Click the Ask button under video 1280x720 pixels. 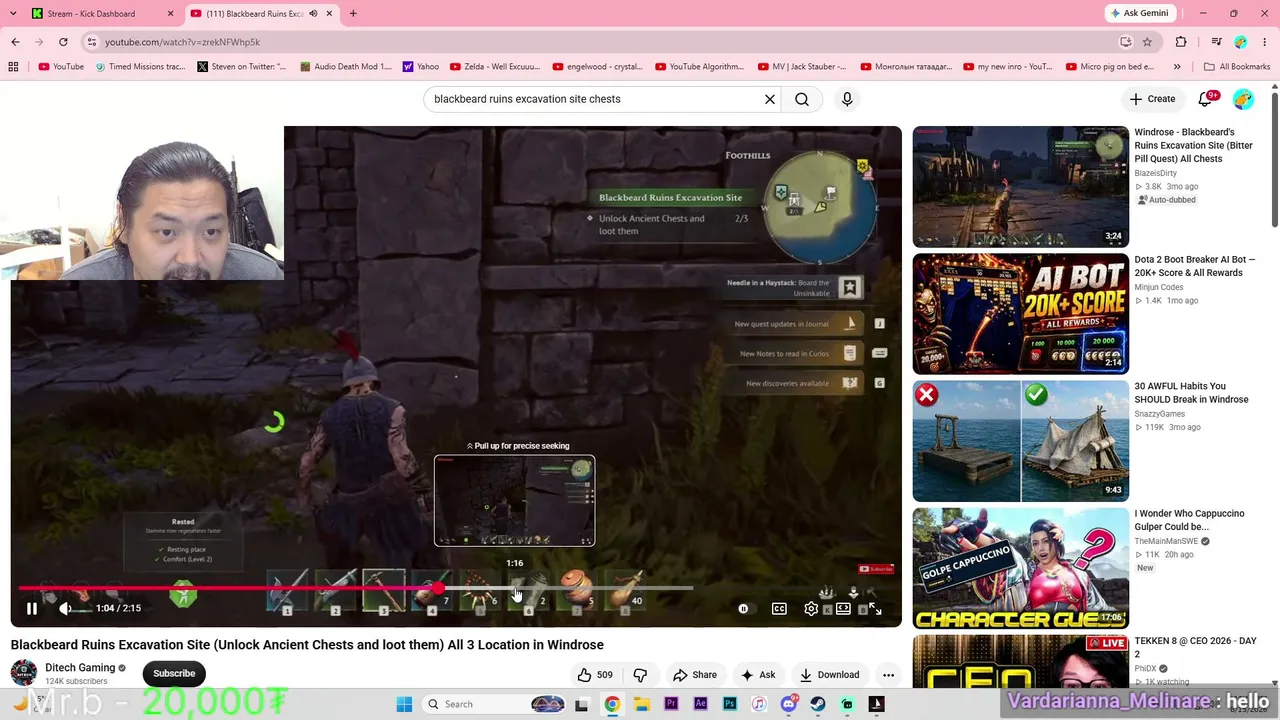757,675
